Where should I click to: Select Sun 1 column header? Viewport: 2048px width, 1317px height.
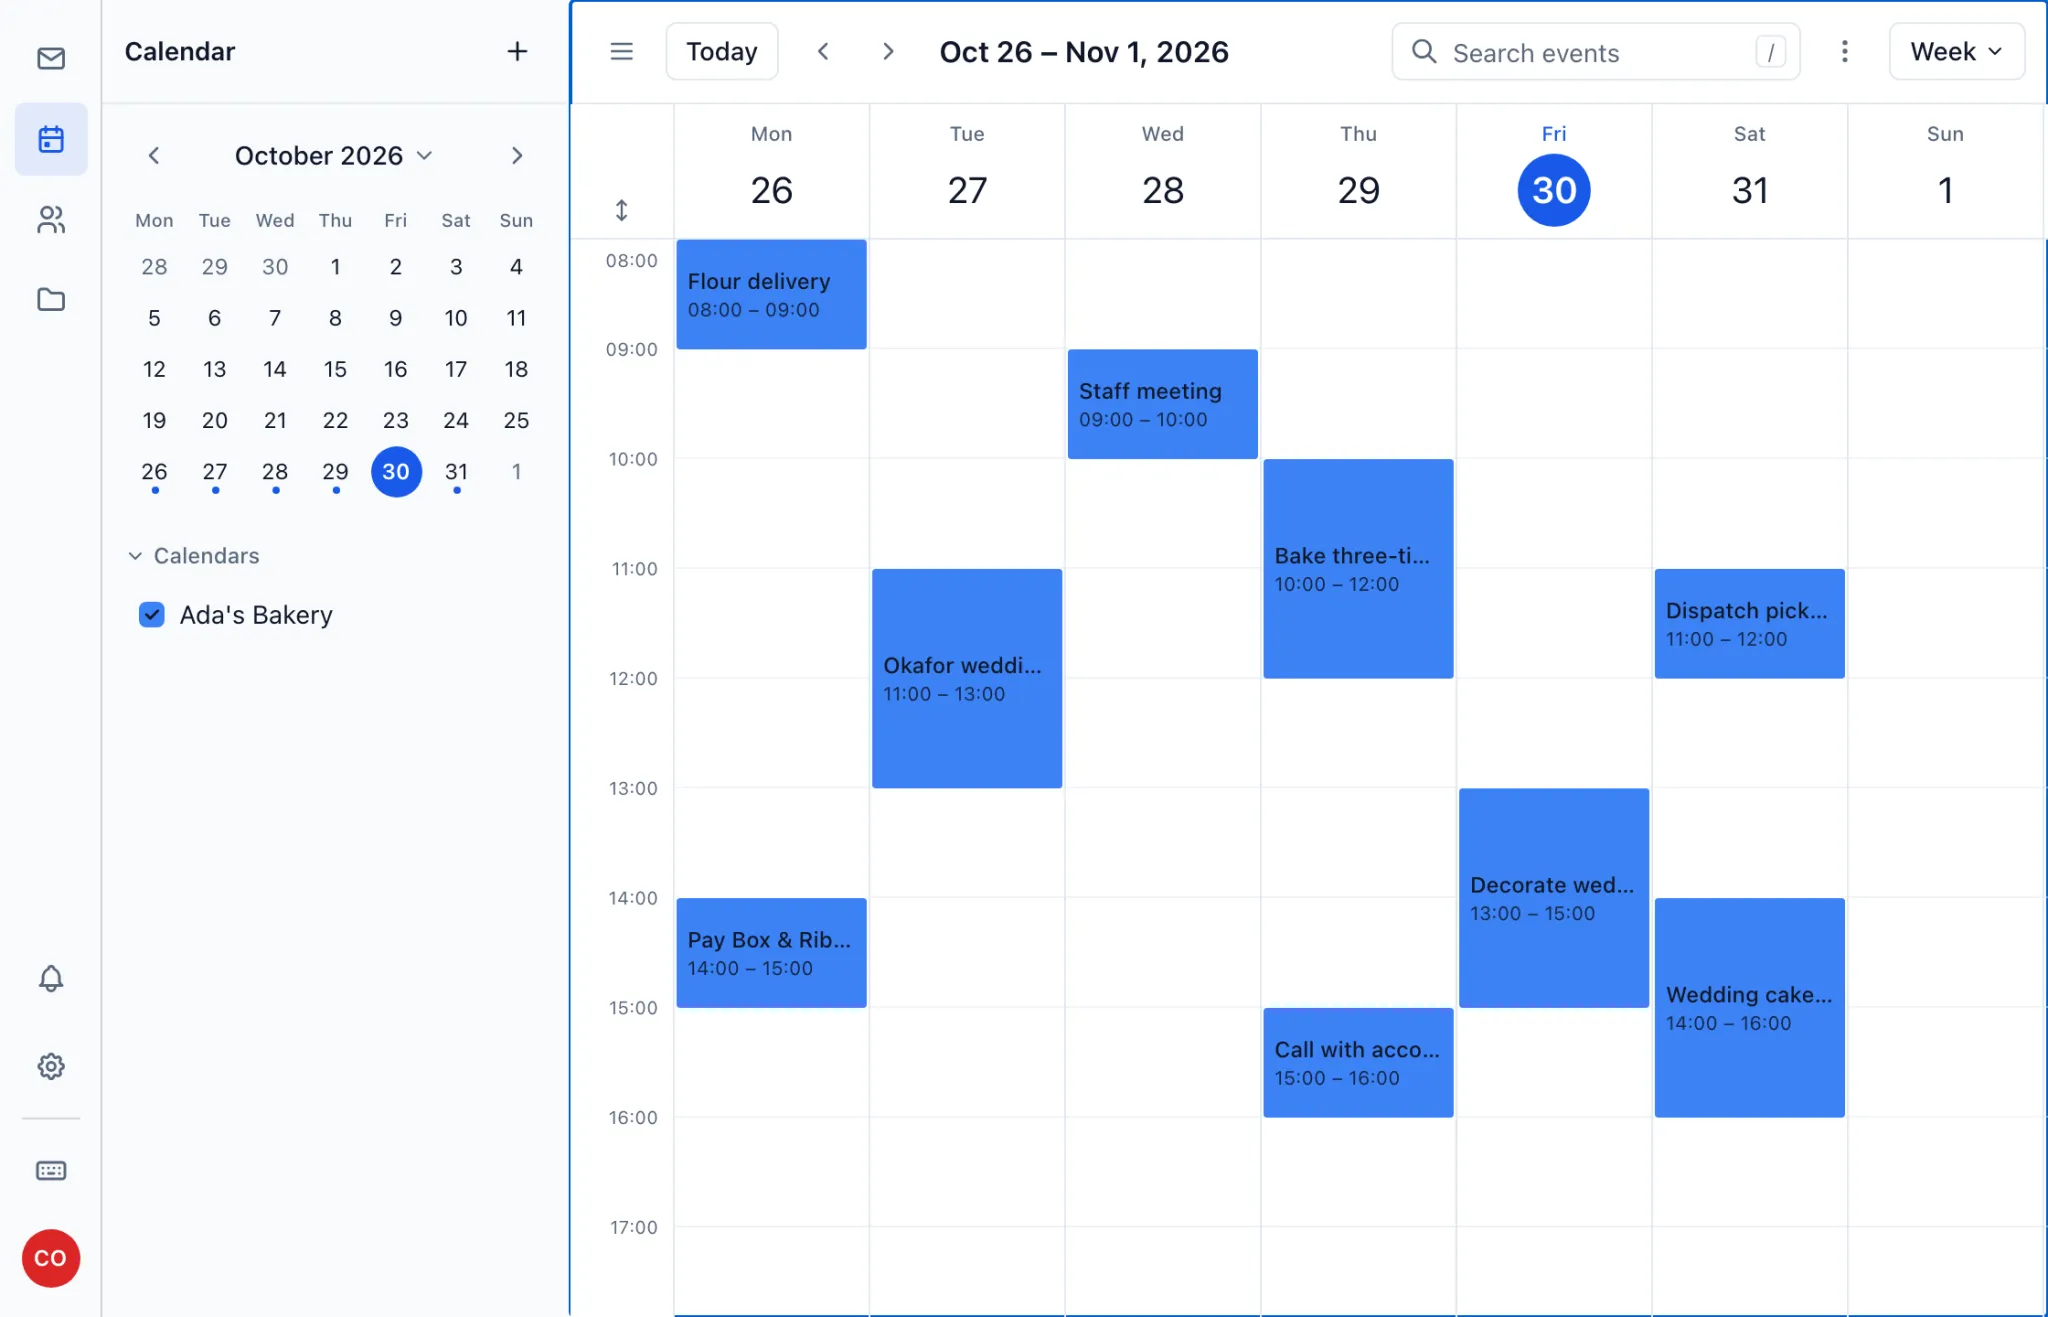coord(1945,170)
